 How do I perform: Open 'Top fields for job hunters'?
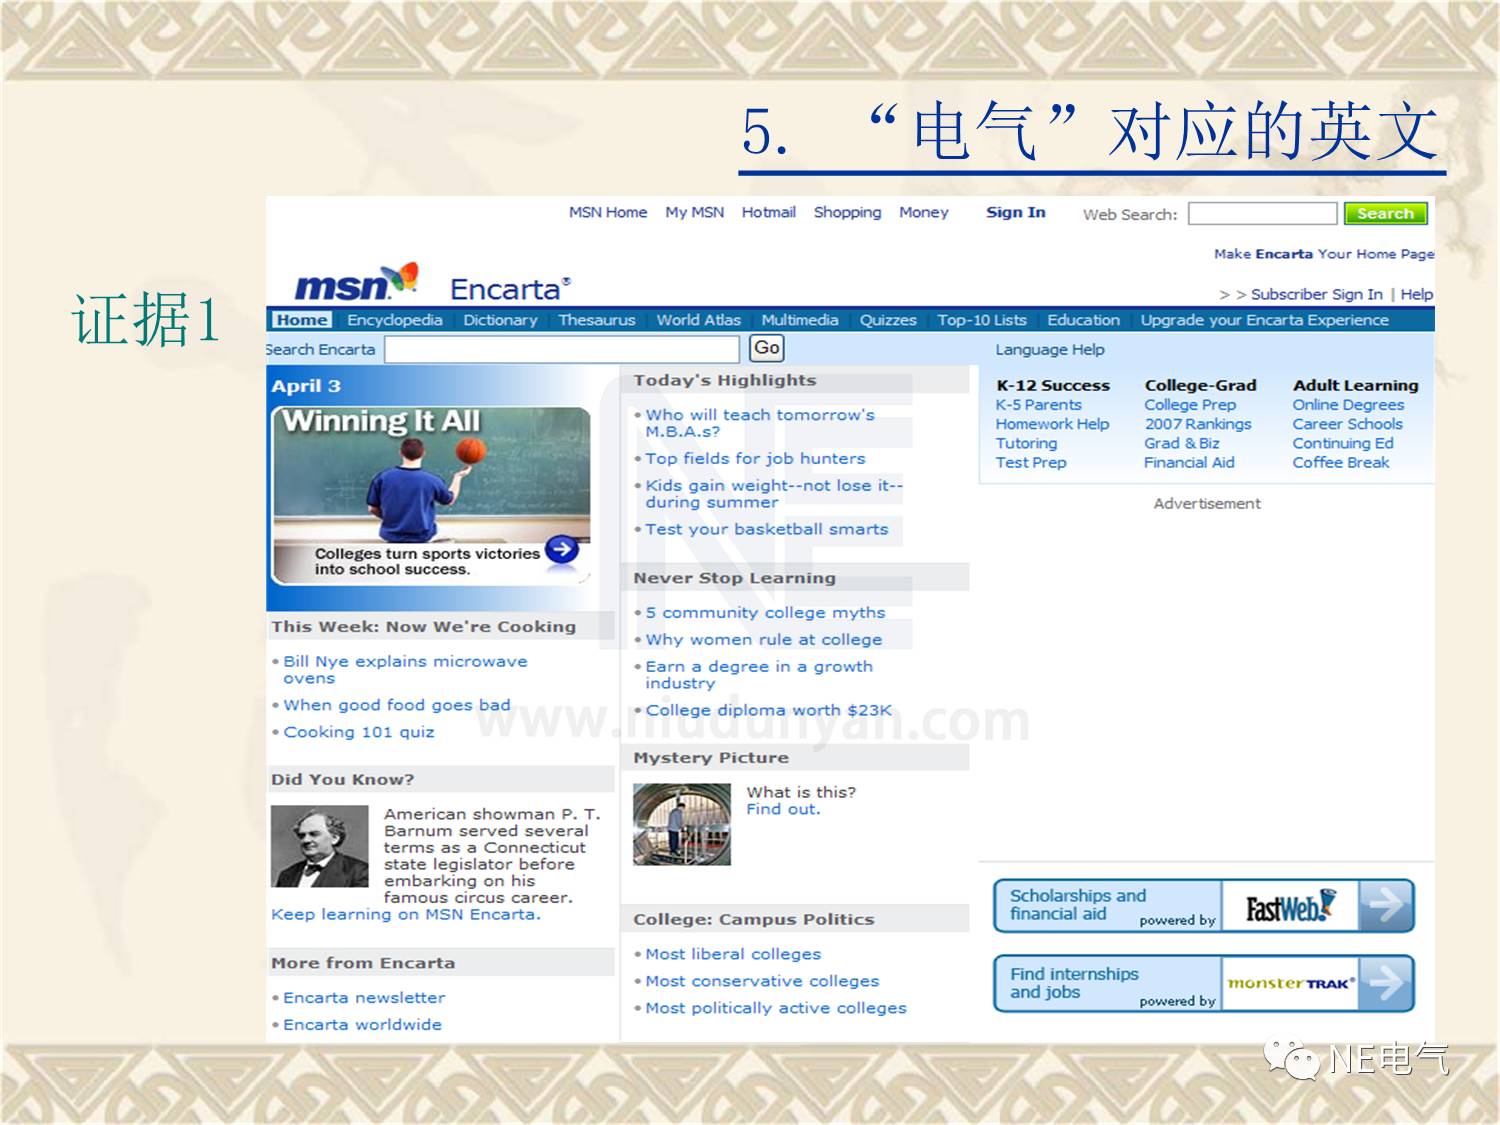[755, 458]
